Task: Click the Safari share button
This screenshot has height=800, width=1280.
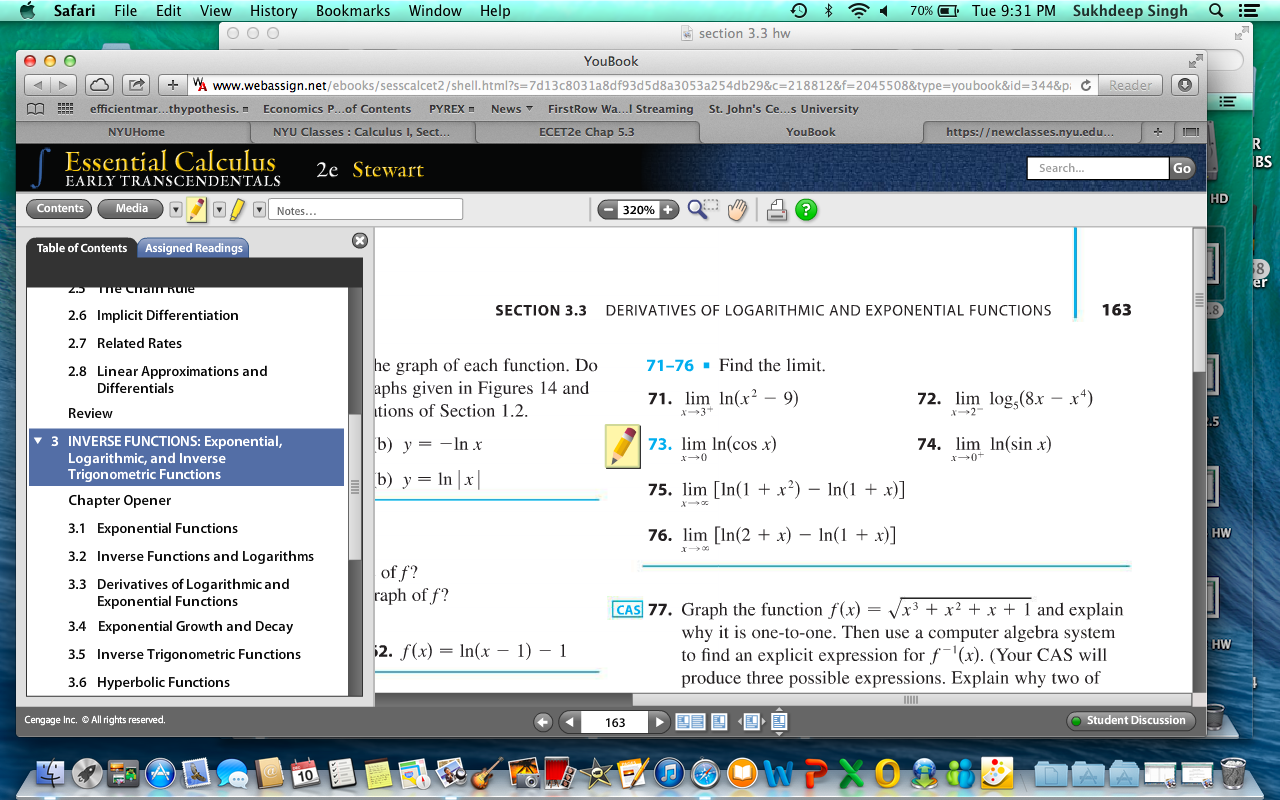Action: (x=137, y=85)
